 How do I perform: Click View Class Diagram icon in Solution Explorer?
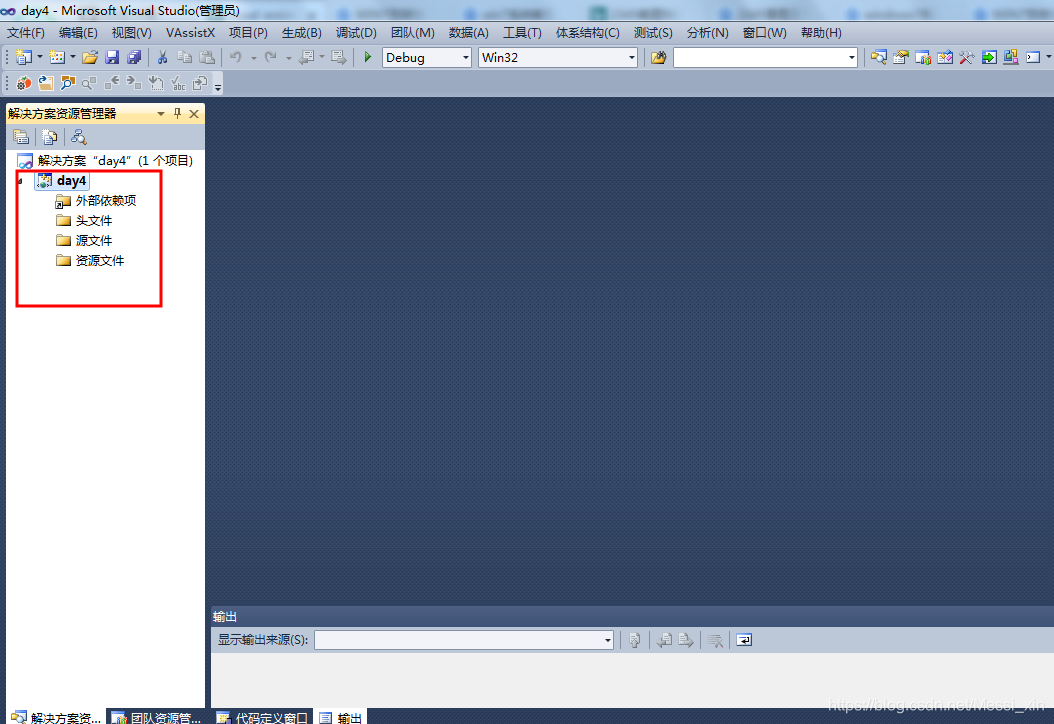point(79,137)
